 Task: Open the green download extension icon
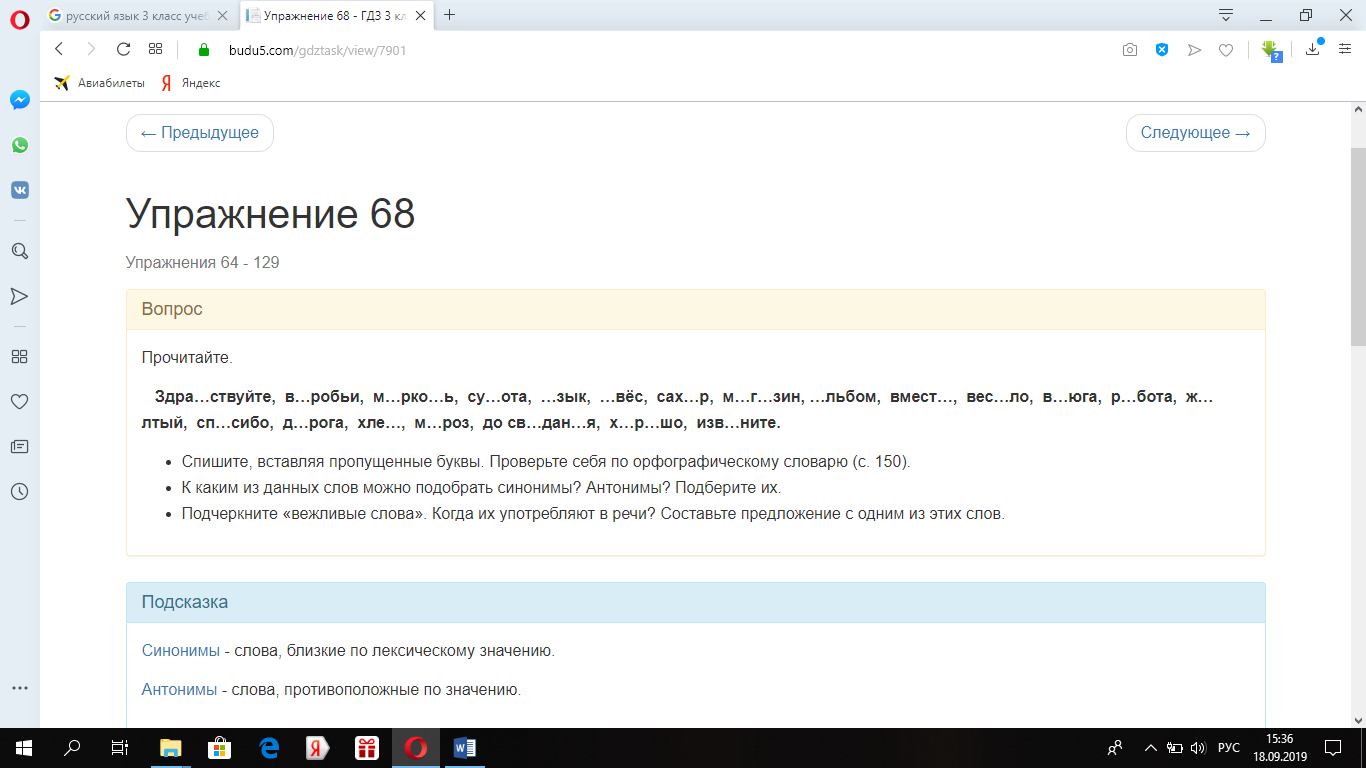point(1271,50)
